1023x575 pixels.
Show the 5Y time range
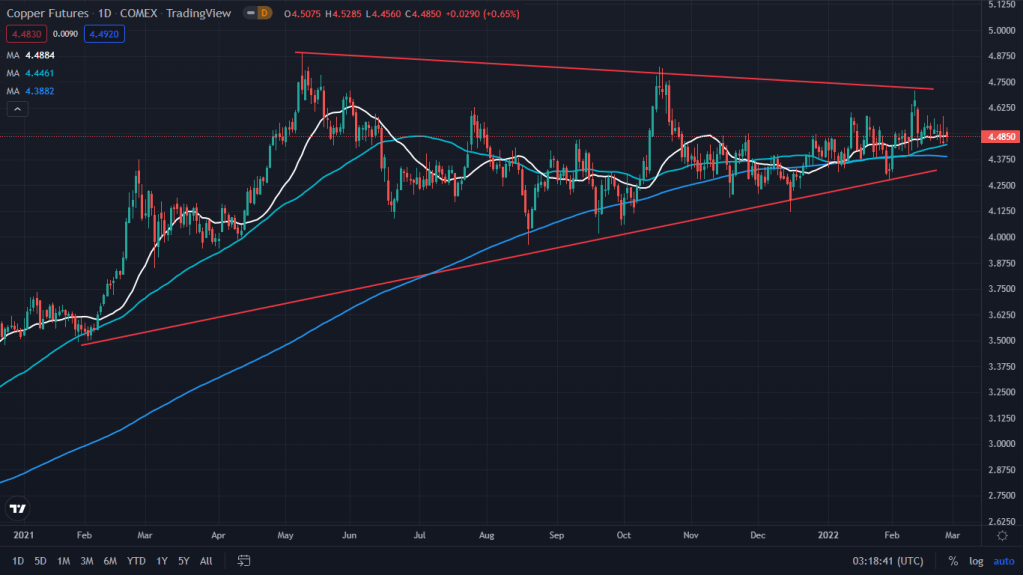183,561
